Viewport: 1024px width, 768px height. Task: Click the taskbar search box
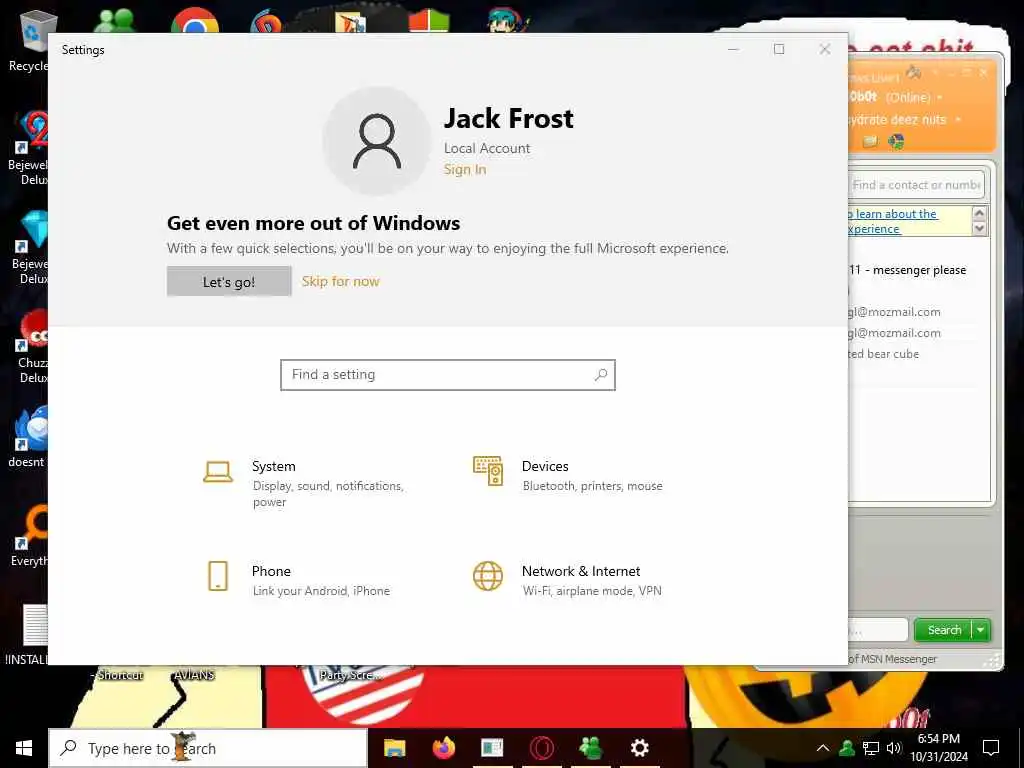[x=208, y=748]
